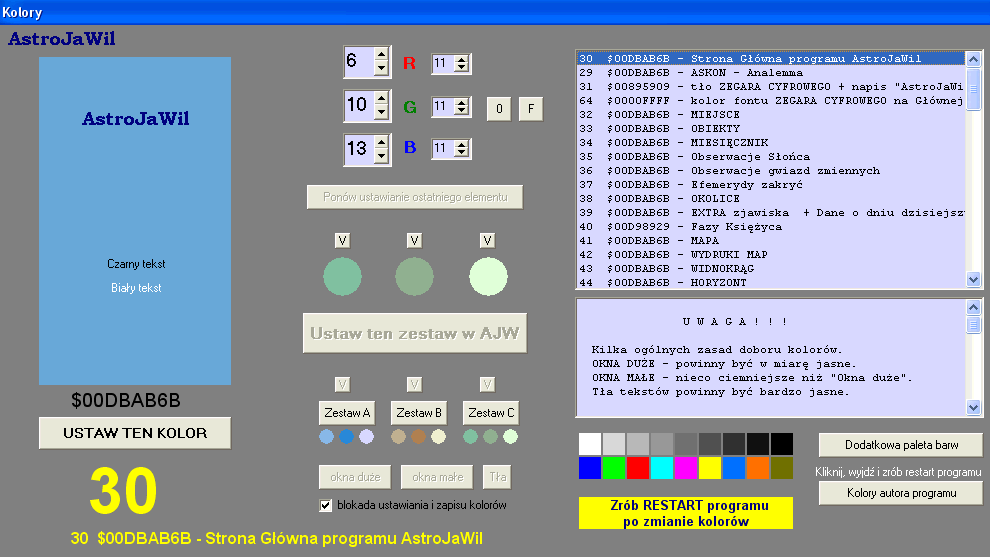Click element list scrollbar up arrow
The height and width of the screenshot is (557, 990).
973,59
